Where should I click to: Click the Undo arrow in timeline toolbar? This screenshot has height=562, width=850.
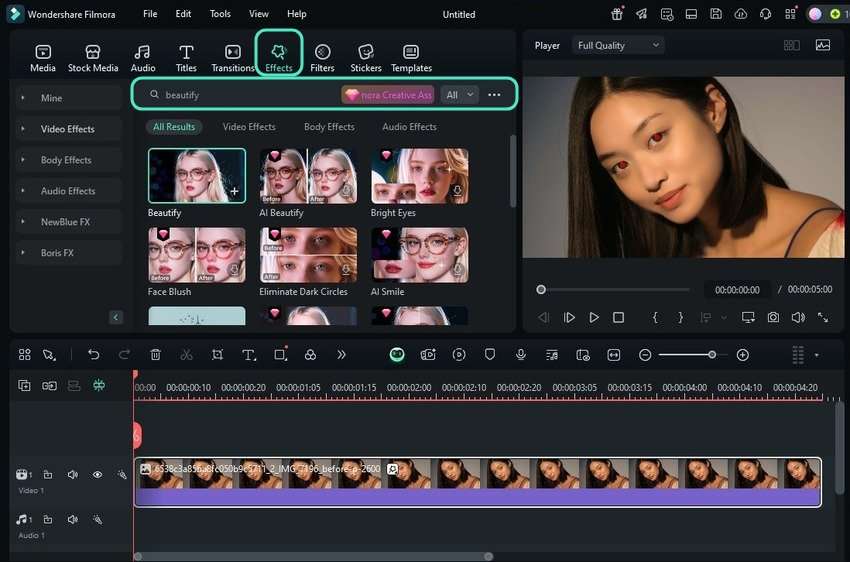tap(93, 355)
